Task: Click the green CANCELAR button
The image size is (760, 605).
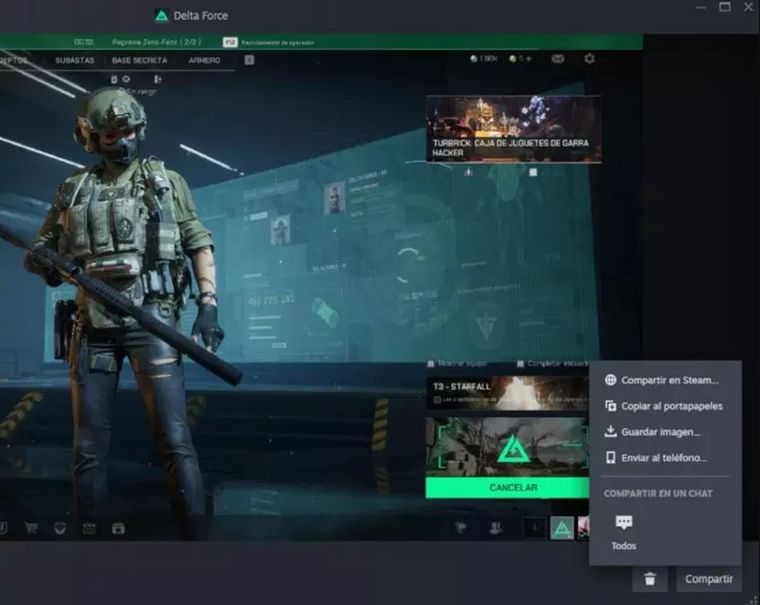Action: pyautogui.click(x=507, y=487)
